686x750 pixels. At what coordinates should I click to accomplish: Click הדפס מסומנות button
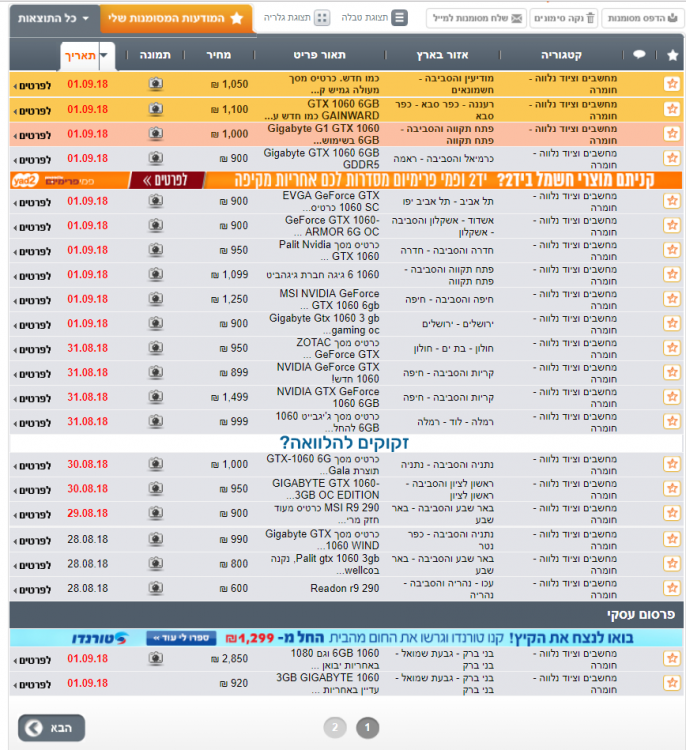pyautogui.click(x=642, y=18)
